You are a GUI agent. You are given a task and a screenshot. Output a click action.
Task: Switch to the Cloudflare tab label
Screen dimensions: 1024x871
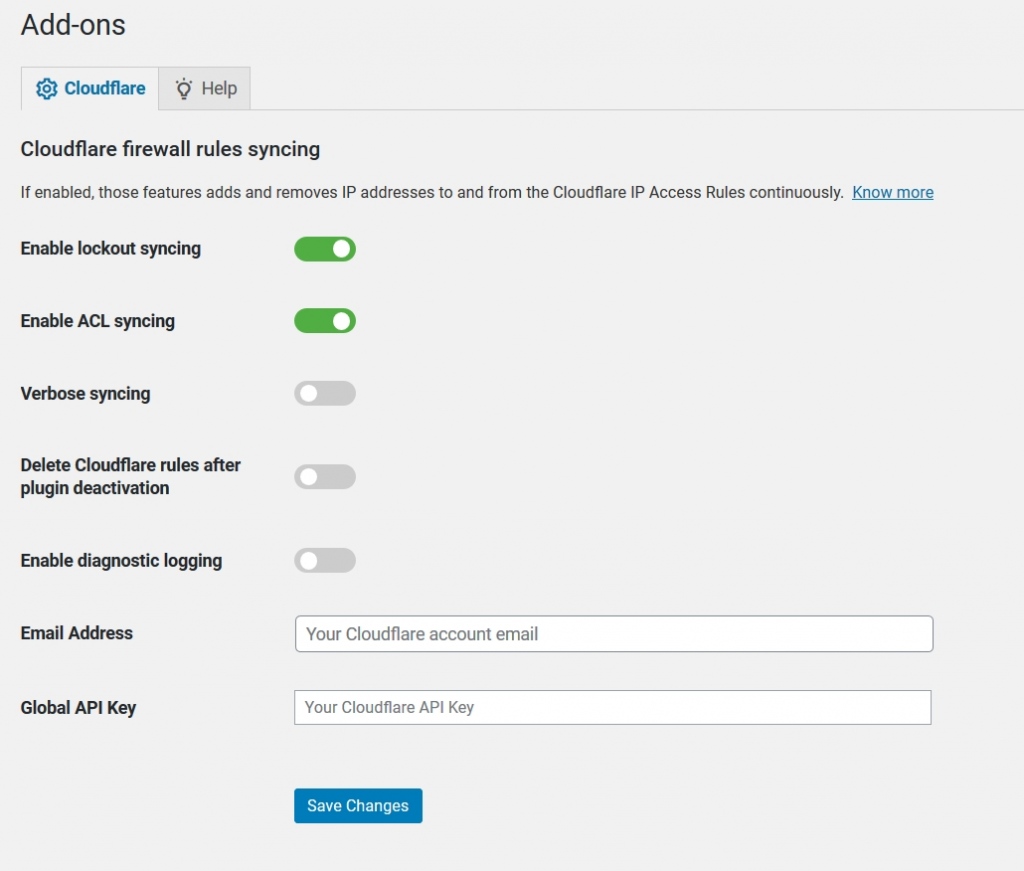(104, 89)
